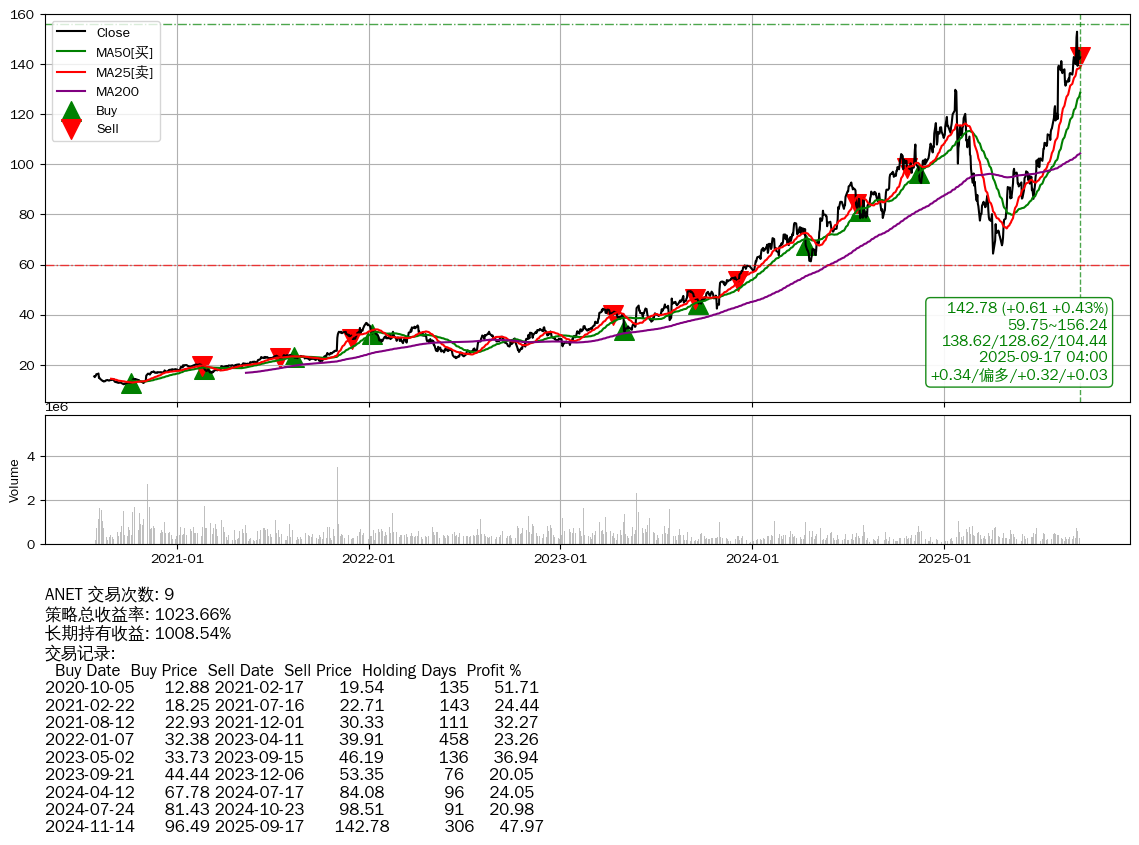Click the green Buy triangle in the legend

click(71, 110)
